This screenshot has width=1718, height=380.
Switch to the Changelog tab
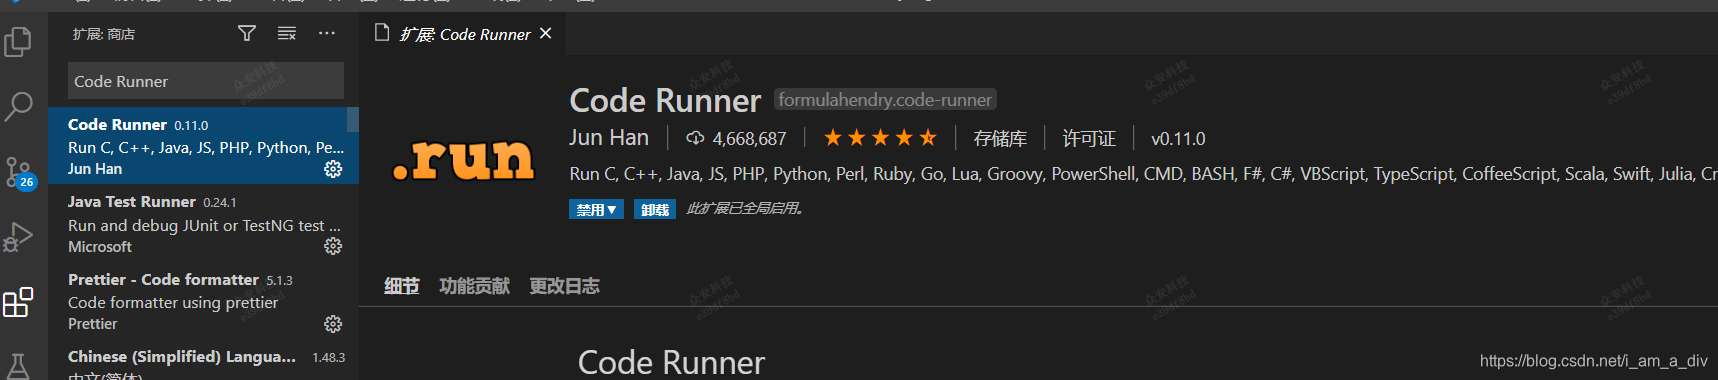click(x=565, y=286)
